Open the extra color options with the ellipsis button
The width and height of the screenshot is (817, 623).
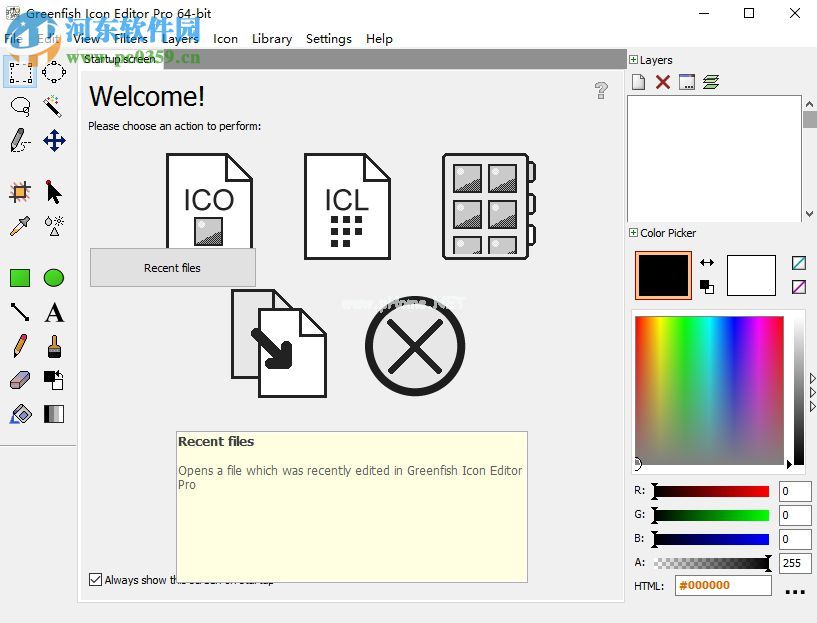click(795, 591)
